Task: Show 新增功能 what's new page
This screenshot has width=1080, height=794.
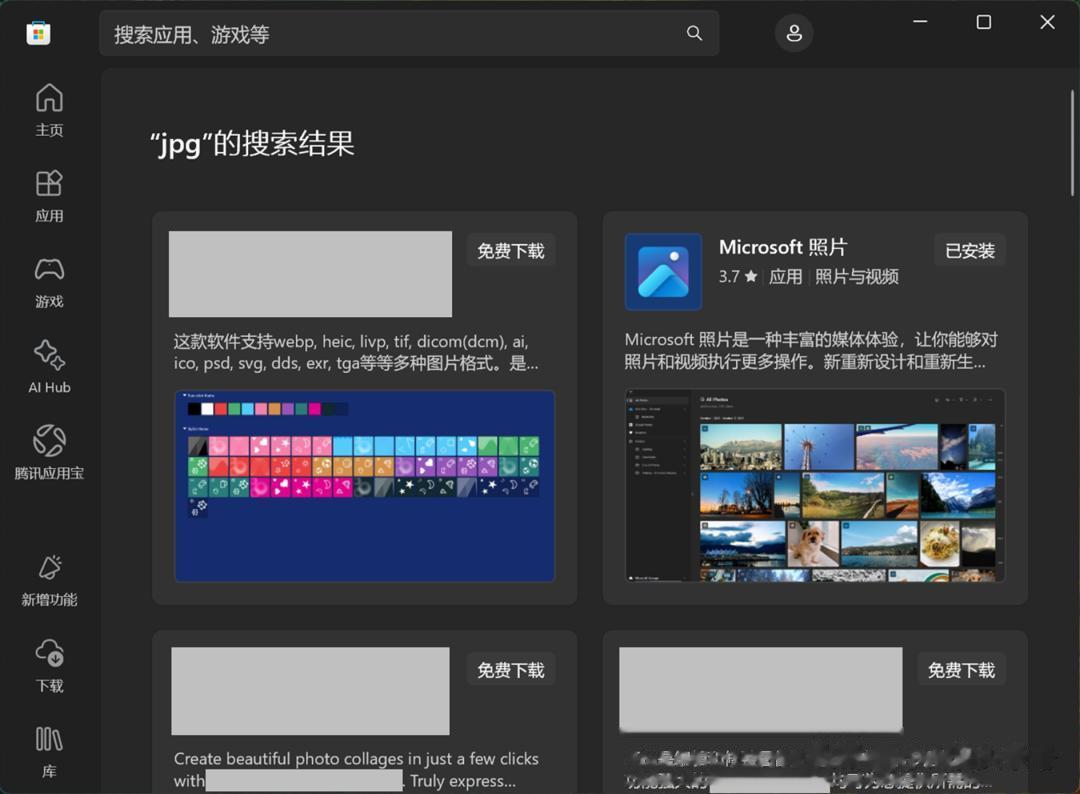Action: [49, 581]
